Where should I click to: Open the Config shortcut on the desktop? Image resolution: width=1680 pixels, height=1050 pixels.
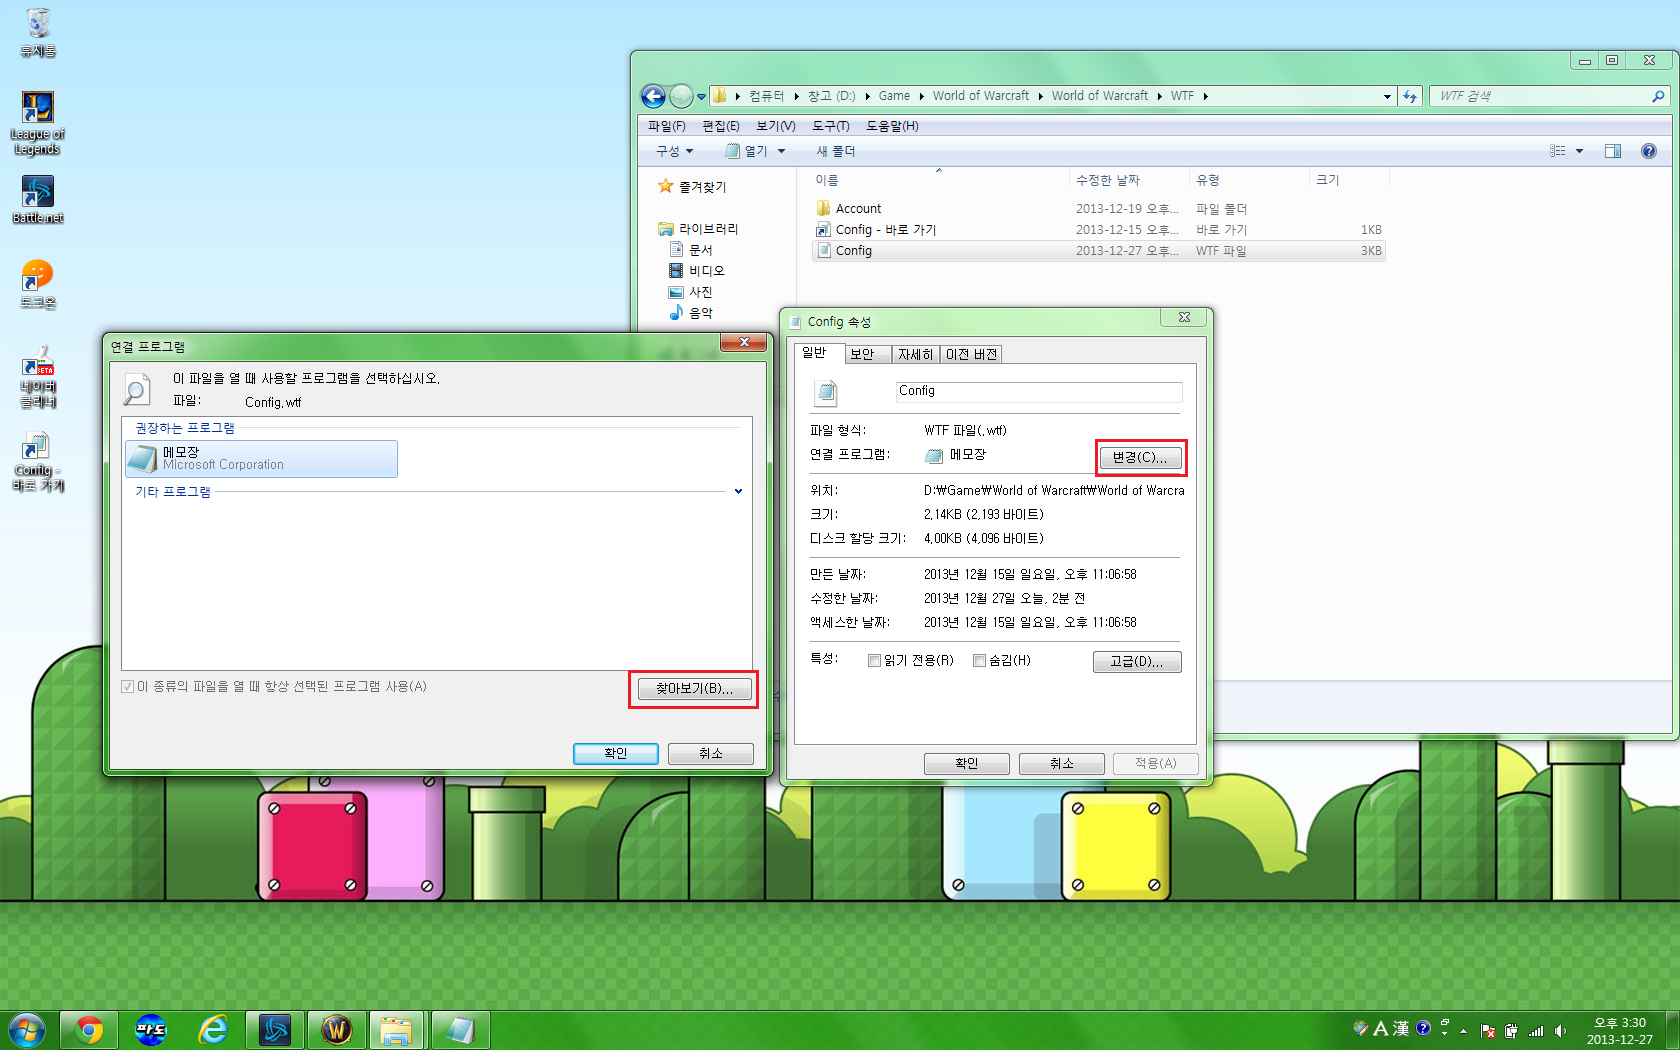tap(37, 461)
